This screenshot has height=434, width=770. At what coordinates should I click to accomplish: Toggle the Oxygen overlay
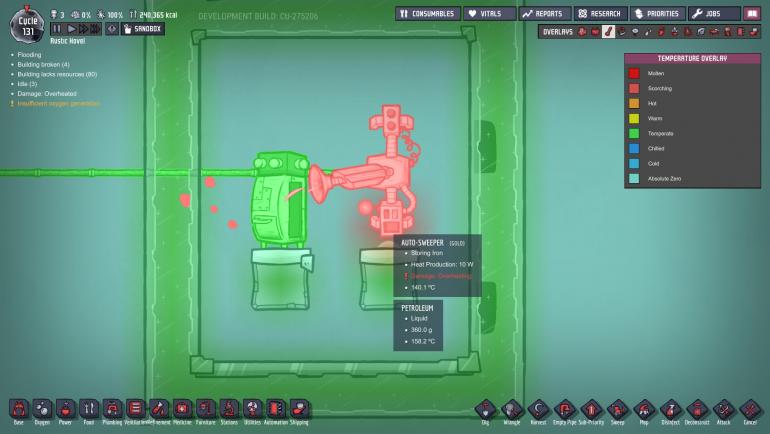click(x=582, y=32)
